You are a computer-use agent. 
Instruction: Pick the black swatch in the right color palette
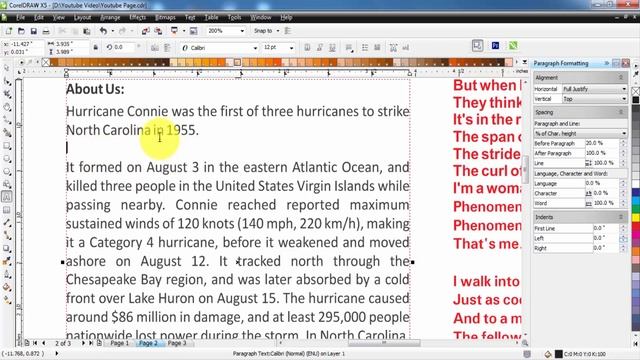636,100
